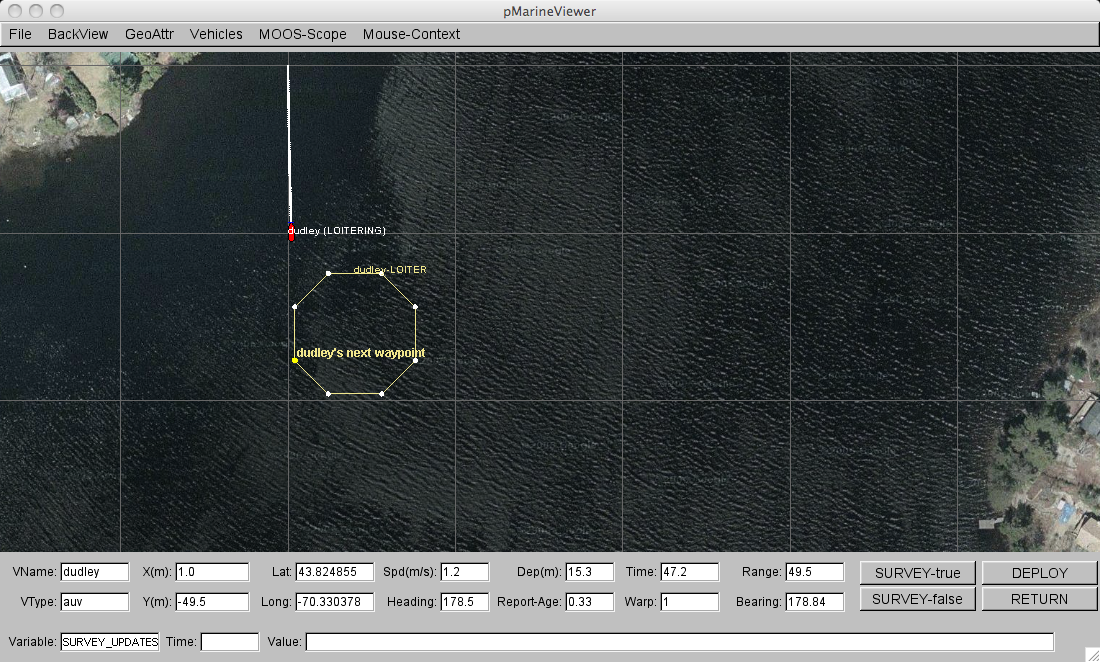
Task: Click the empty Value input field
Action: point(679,642)
